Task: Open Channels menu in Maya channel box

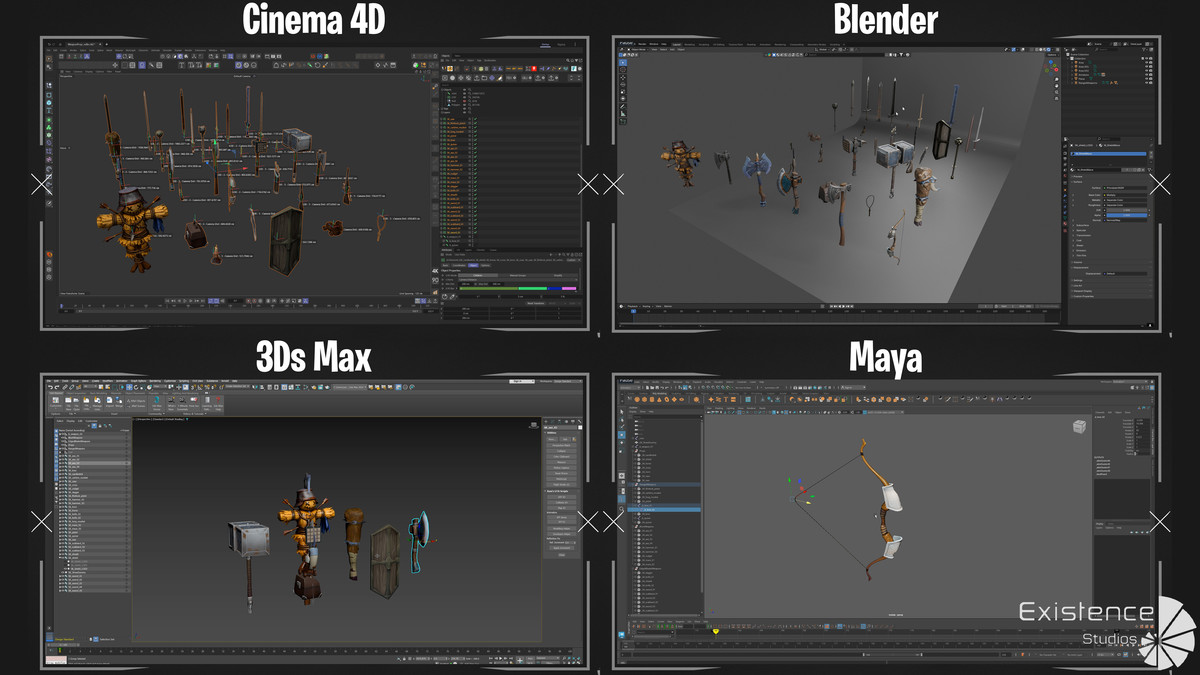Action: pos(1100,413)
